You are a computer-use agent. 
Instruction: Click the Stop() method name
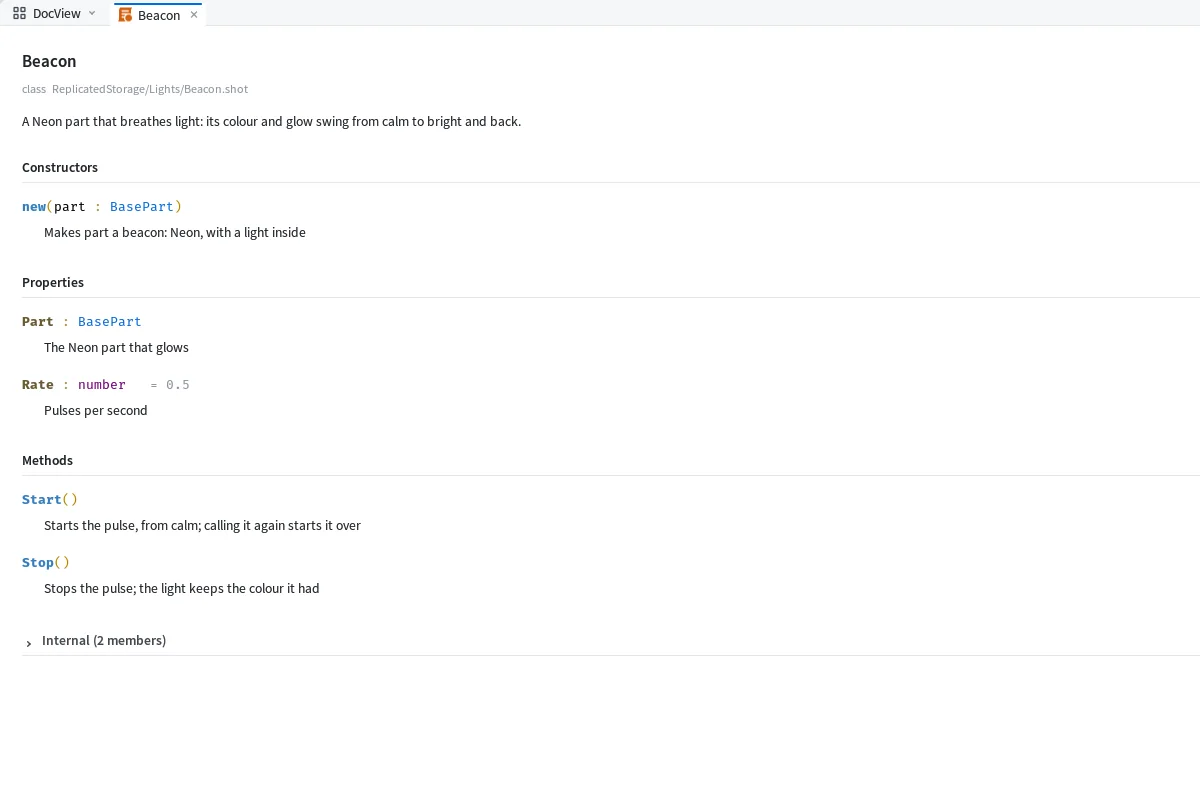(38, 562)
